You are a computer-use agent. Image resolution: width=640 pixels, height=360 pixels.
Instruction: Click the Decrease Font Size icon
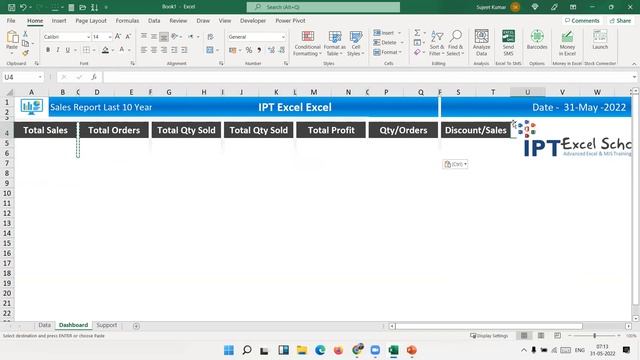pos(128,37)
